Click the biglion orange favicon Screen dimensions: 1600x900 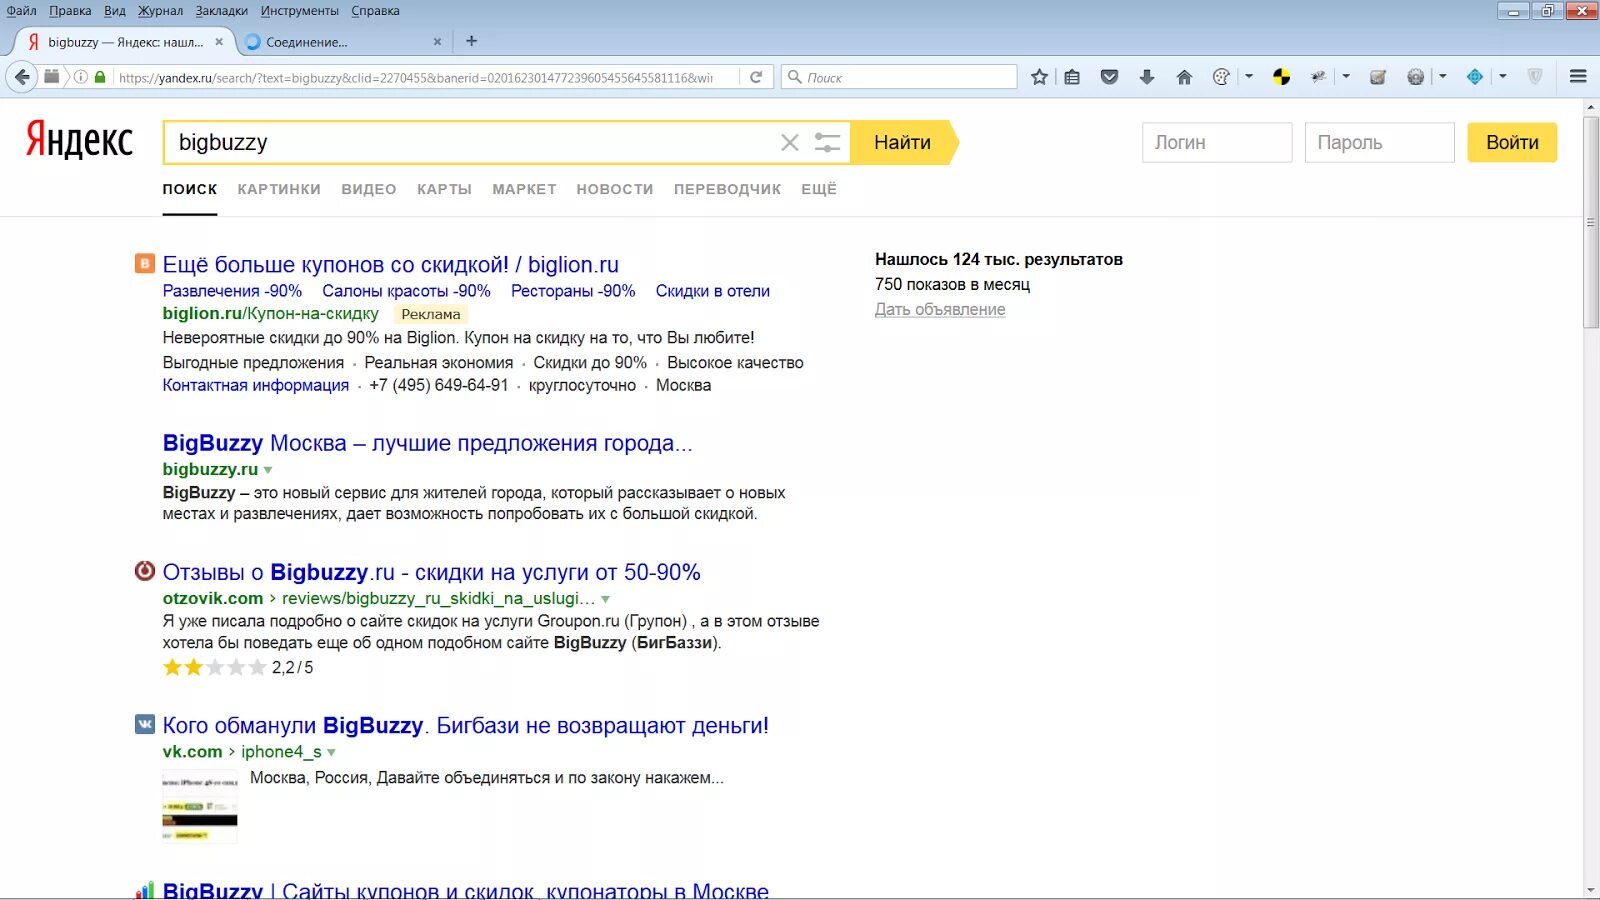click(x=145, y=264)
